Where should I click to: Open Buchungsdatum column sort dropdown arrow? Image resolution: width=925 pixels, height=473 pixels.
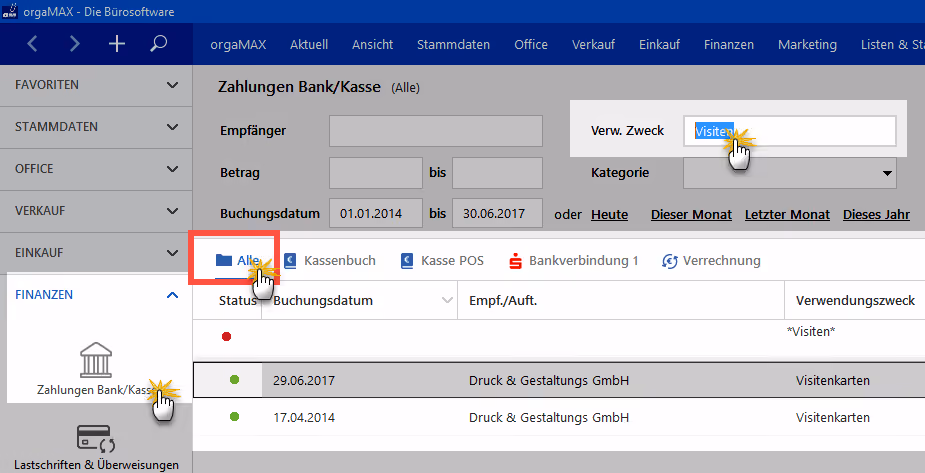click(x=447, y=300)
